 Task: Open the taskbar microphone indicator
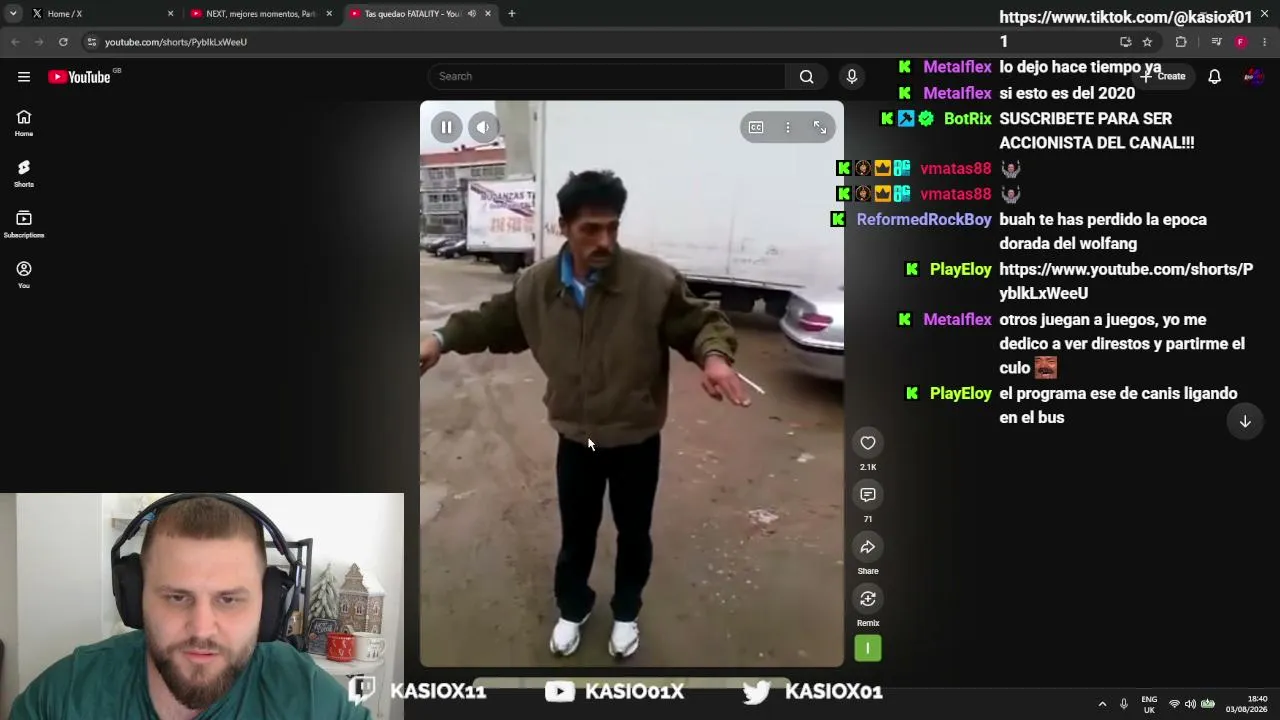click(x=1124, y=704)
